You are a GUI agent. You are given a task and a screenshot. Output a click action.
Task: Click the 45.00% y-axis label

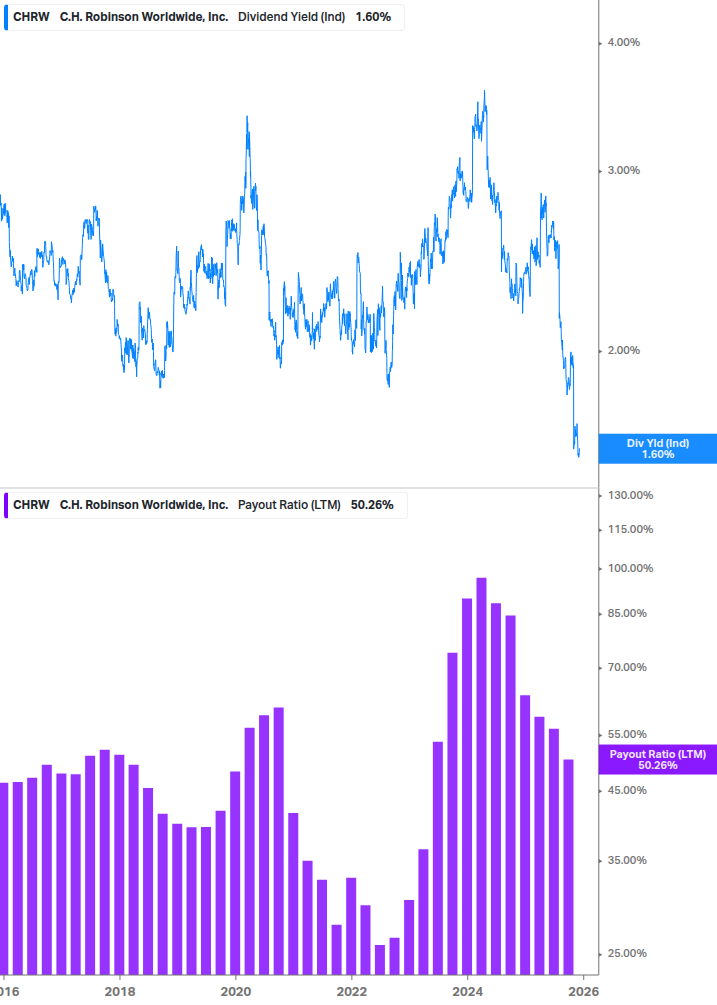(627, 790)
